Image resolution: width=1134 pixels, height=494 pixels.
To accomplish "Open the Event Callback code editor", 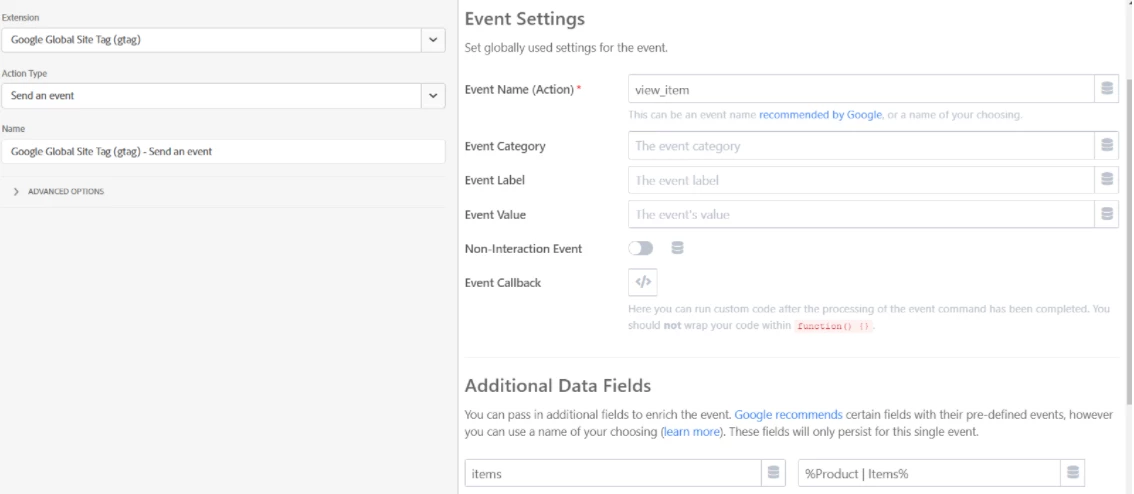I will (642, 283).
